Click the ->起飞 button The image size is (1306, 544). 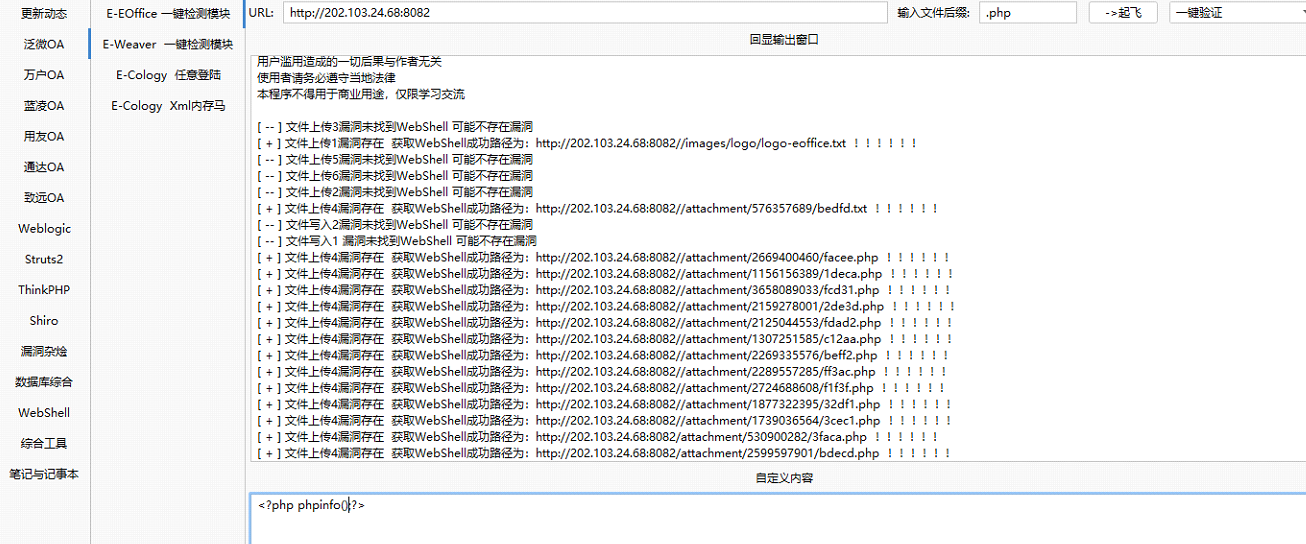pos(1123,13)
